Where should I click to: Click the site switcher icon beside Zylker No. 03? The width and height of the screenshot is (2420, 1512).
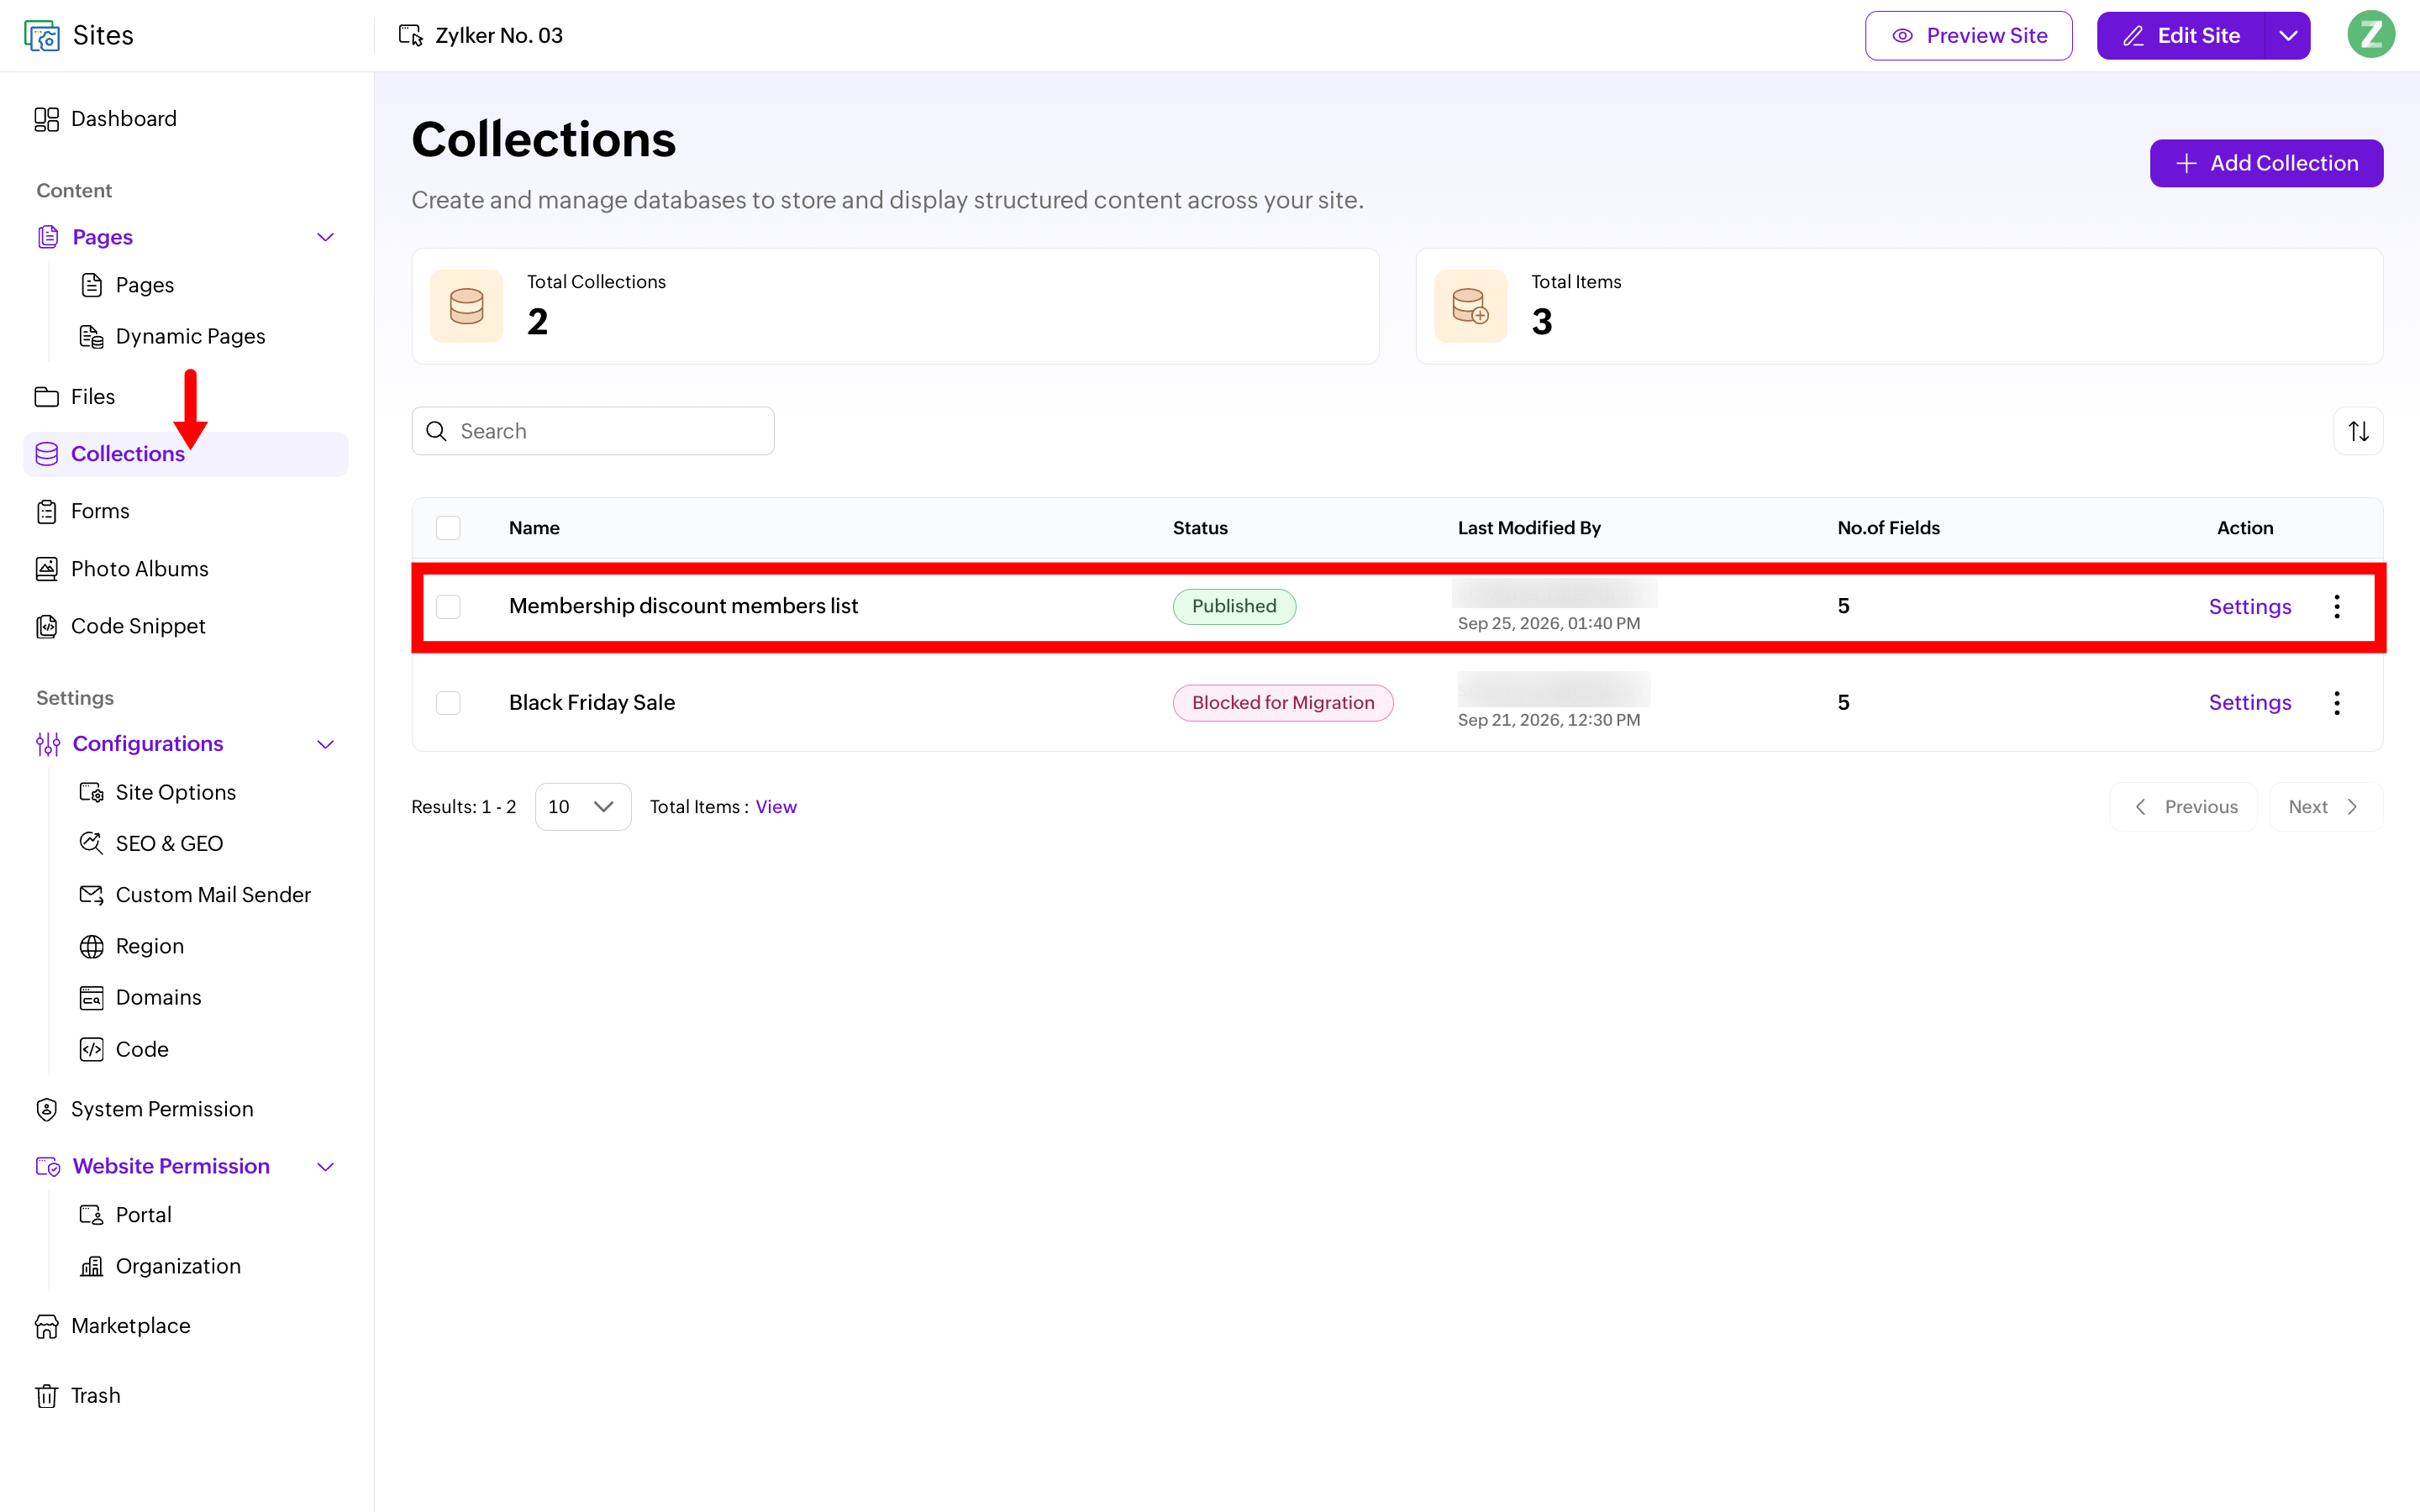[x=410, y=36]
